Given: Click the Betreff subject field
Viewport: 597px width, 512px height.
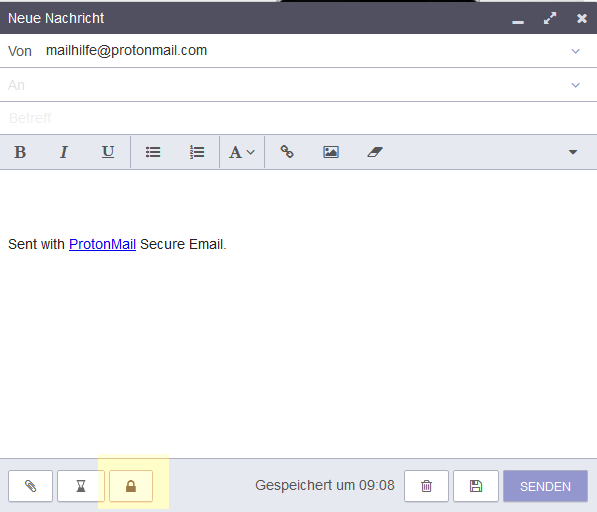Looking at the screenshot, I should [x=298, y=118].
